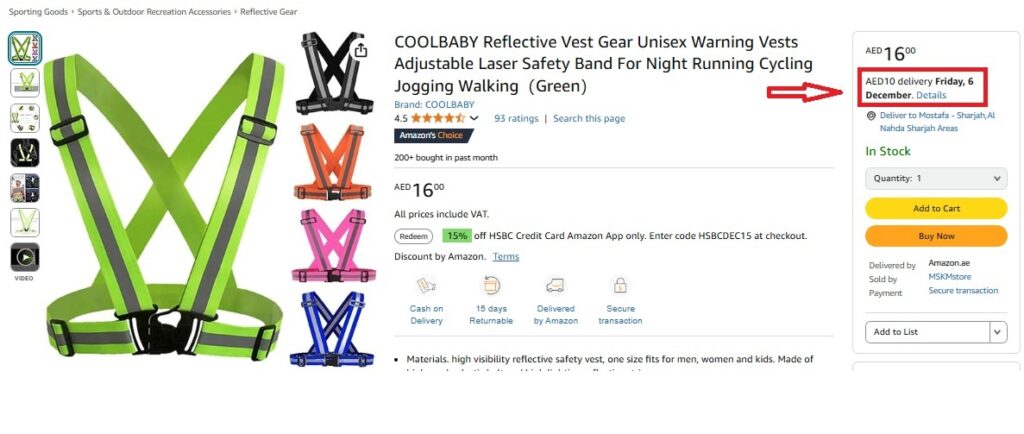Click the Cash on Delivery icon
This screenshot has height=434, width=1024.
point(426,286)
